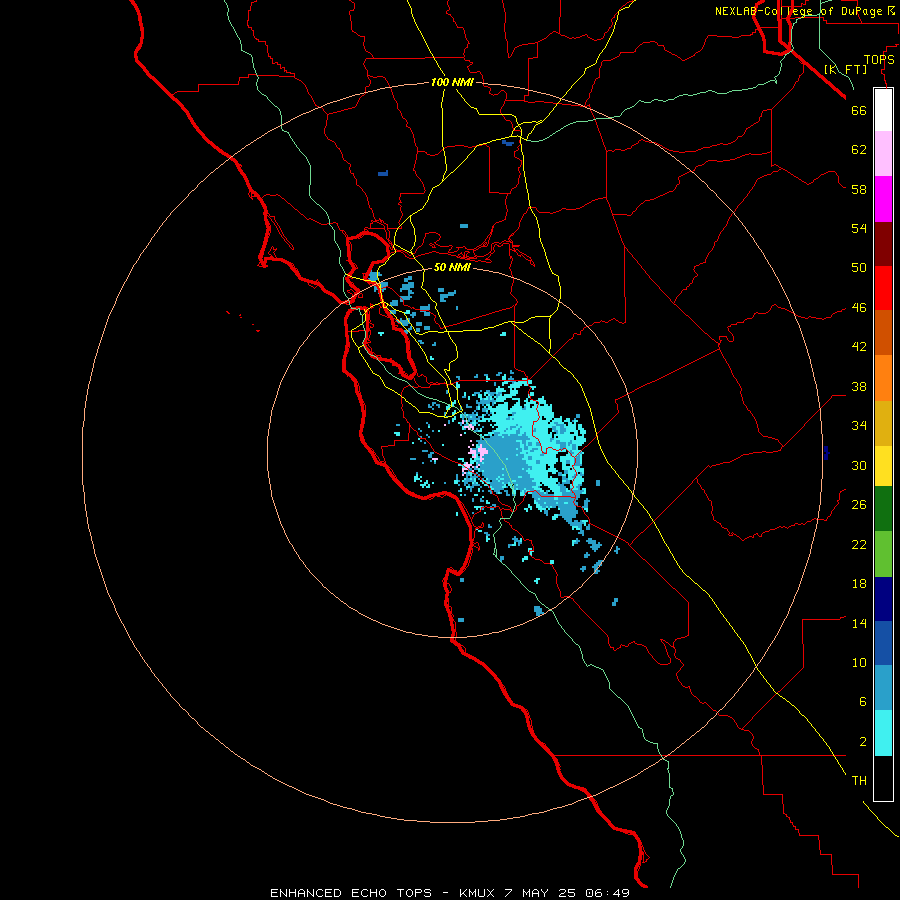The image size is (900, 900).
Task: Click the dark red swatch between 50 and 54
Action: coord(883,243)
